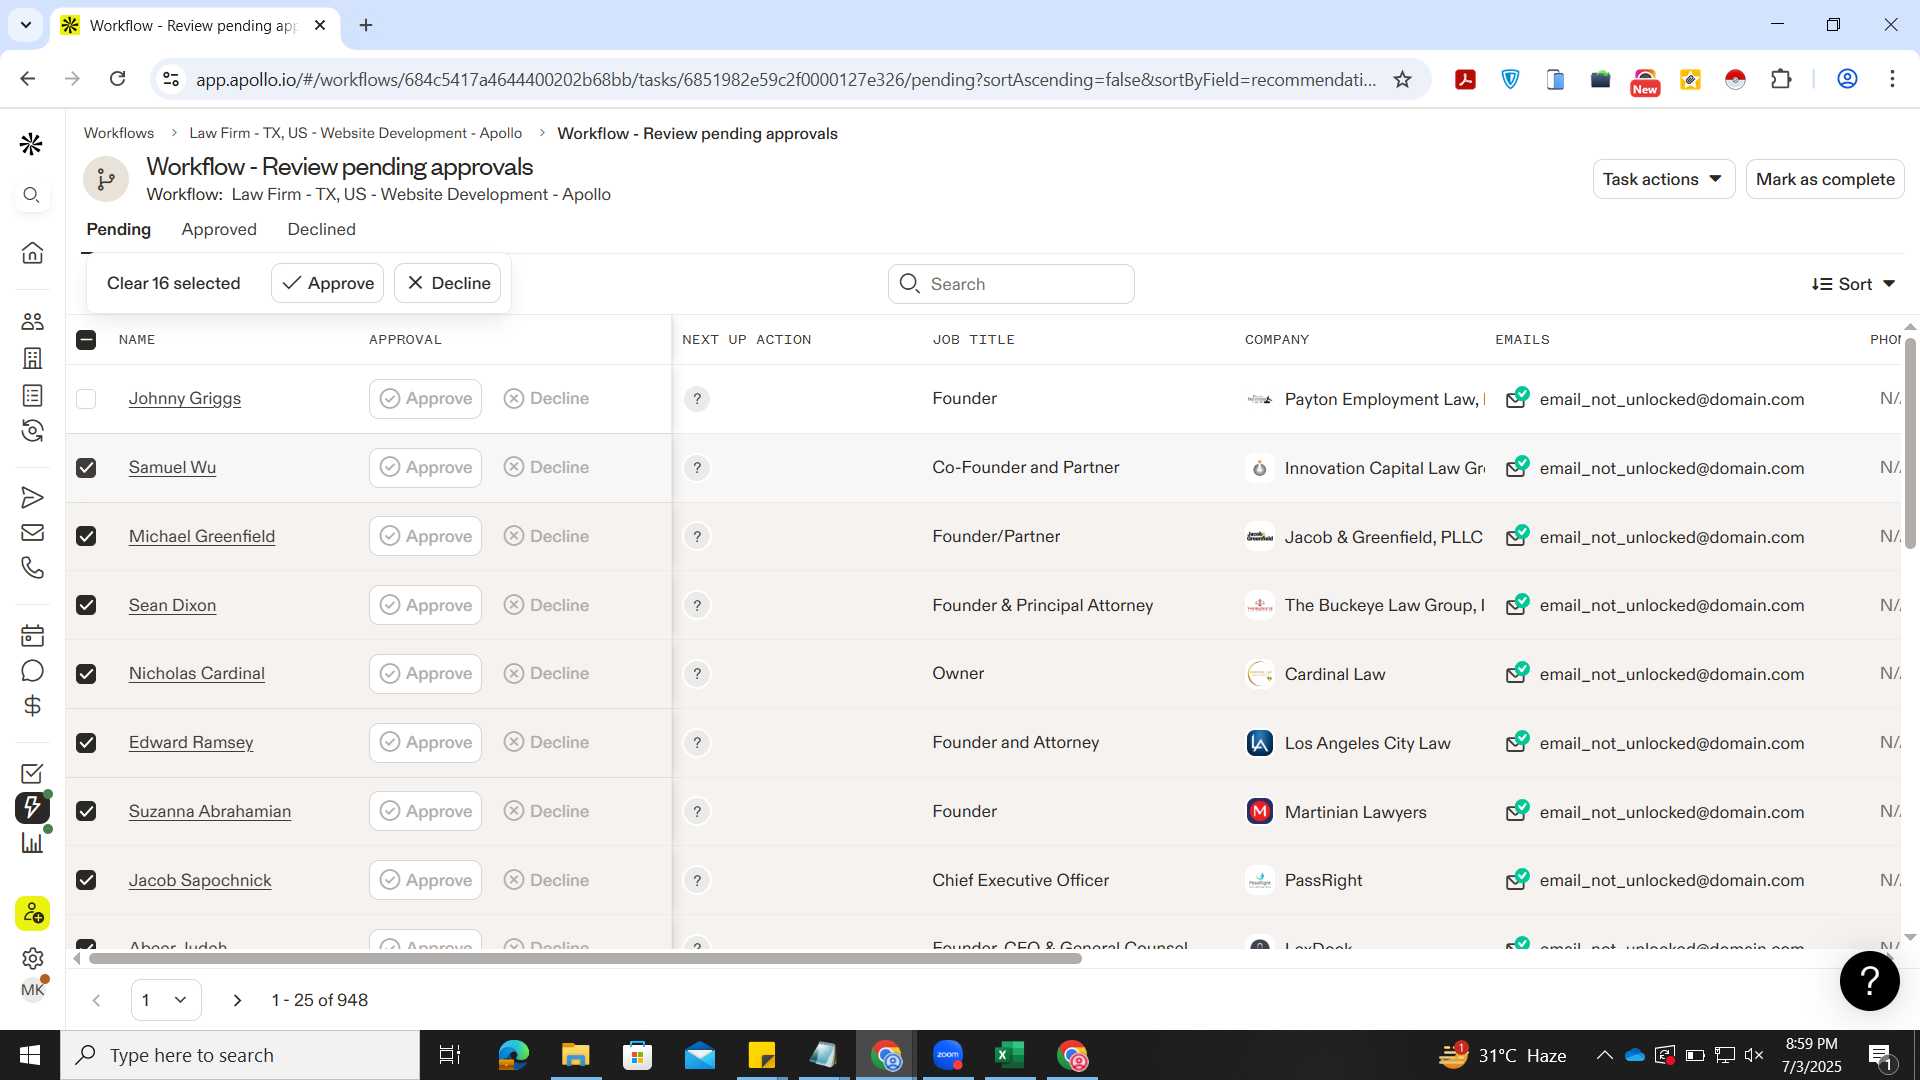This screenshot has height=1080, width=1920.
Task: Click the Windows taskbar search box
Action: click(241, 1055)
